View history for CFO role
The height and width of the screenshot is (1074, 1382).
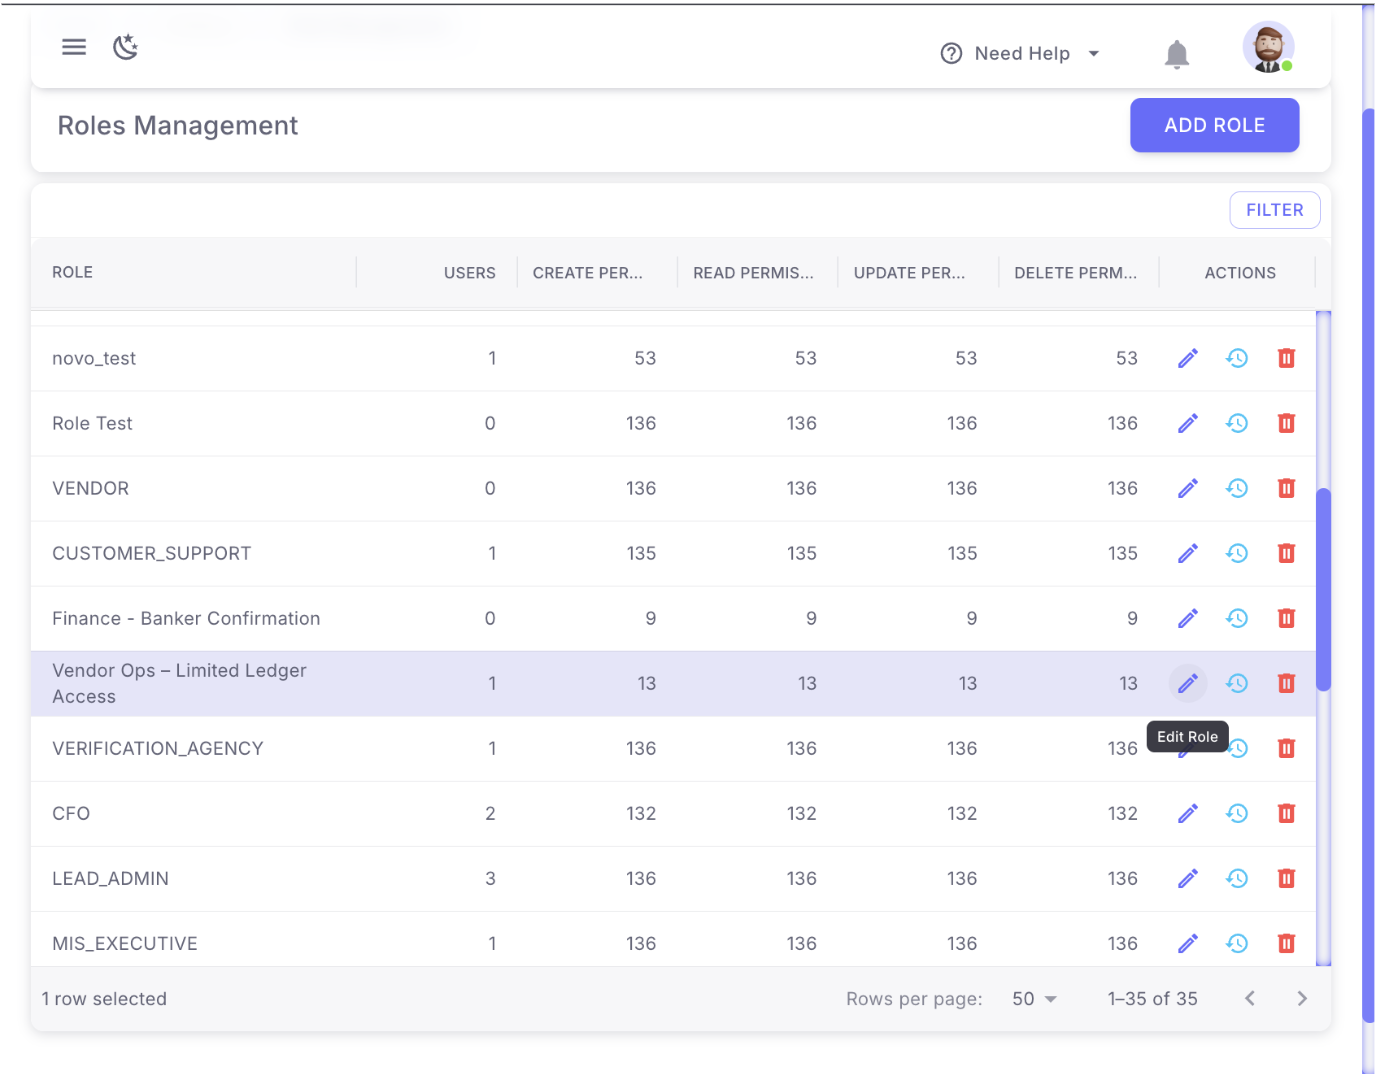[x=1237, y=814]
